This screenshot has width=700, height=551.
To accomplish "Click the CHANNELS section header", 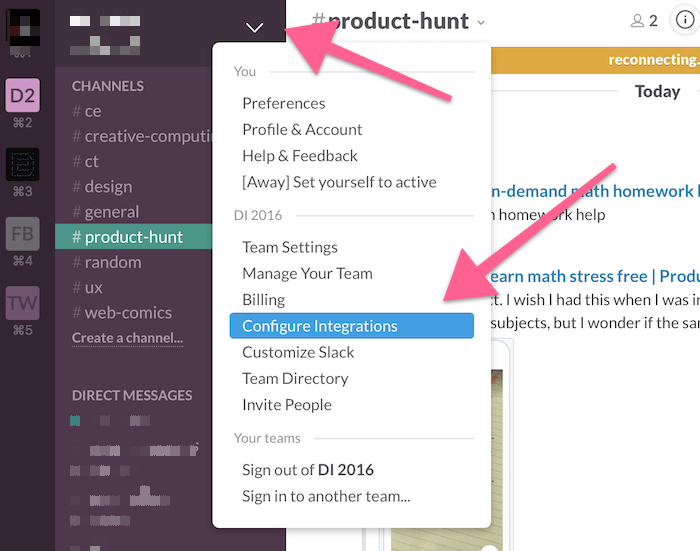I will pyautogui.click(x=108, y=86).
